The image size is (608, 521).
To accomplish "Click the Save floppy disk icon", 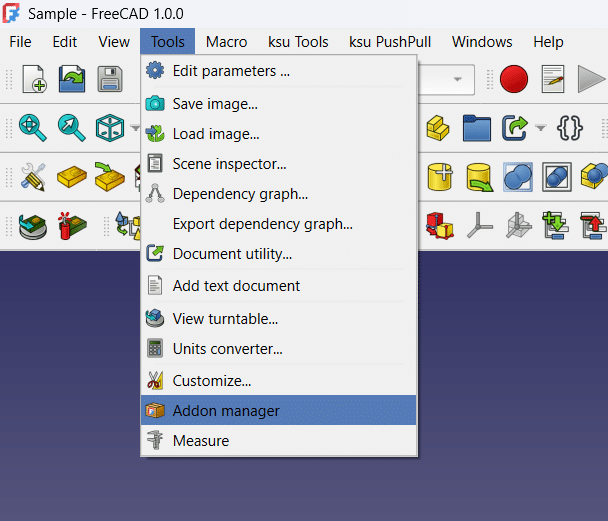I will point(110,79).
